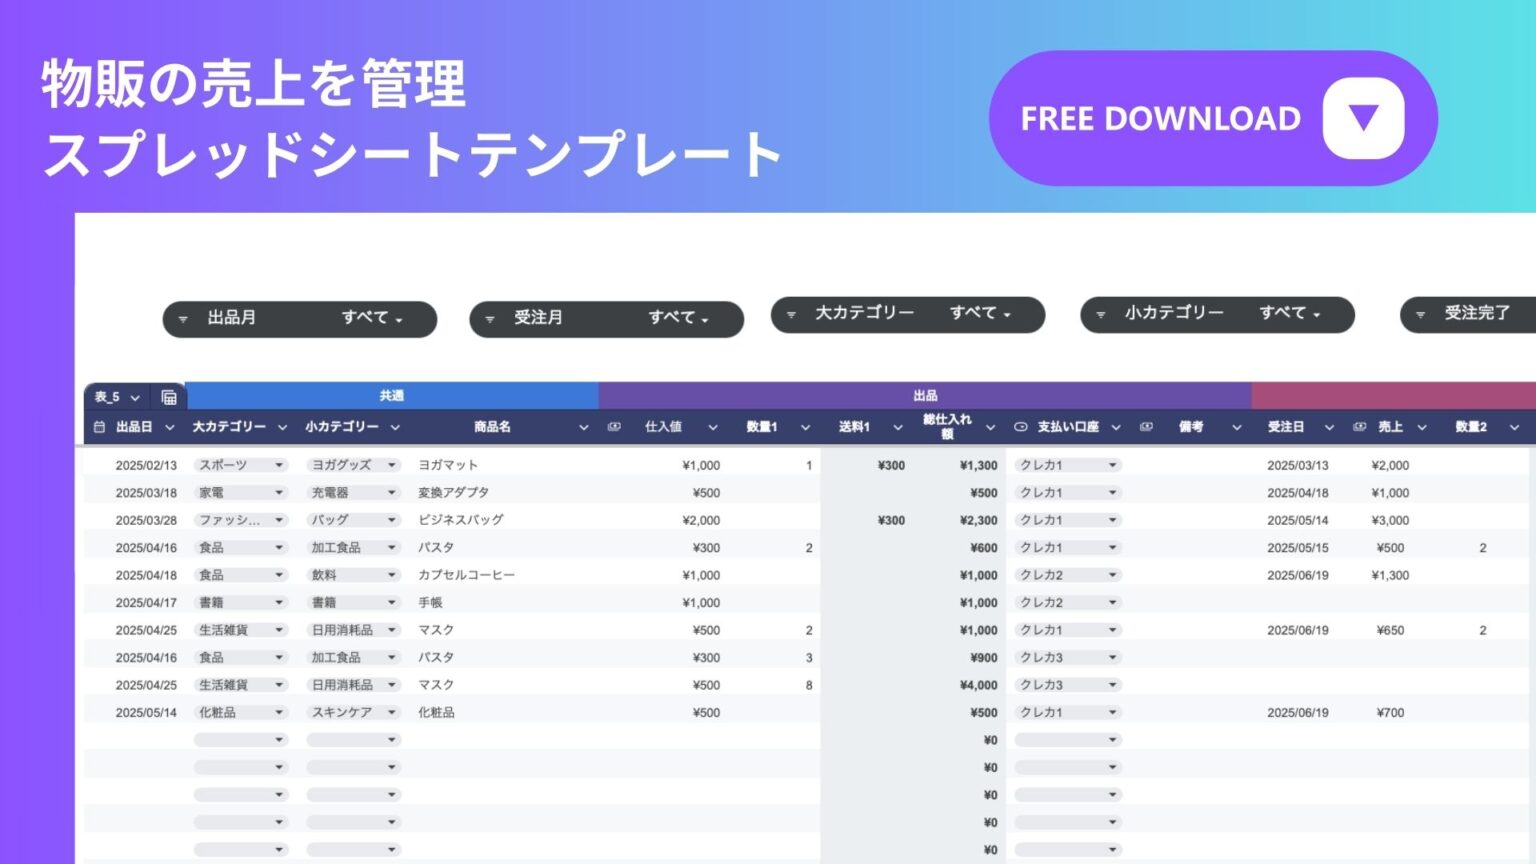Screen dimensions: 1536x864
Task: Click the filter icon on 出品月 pill
Action: [x=183, y=319]
